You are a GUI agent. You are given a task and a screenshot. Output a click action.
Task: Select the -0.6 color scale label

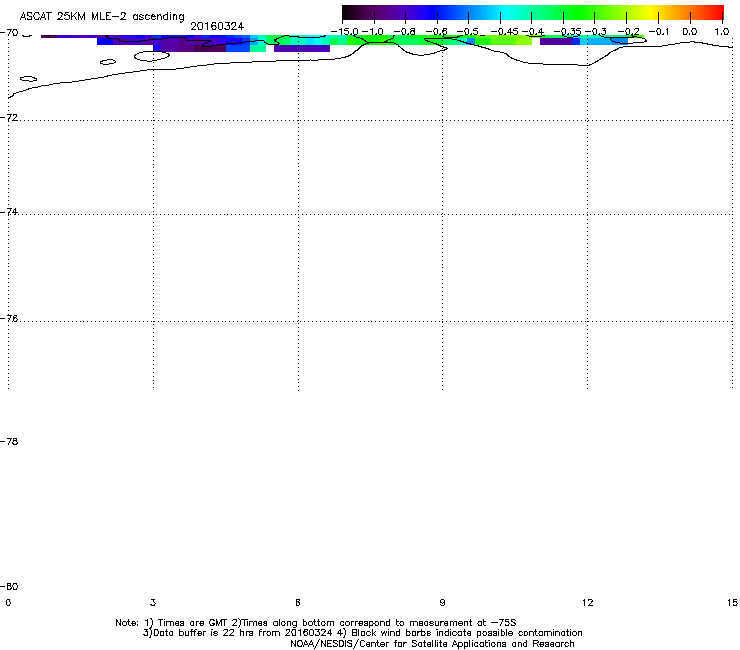pyautogui.click(x=436, y=32)
